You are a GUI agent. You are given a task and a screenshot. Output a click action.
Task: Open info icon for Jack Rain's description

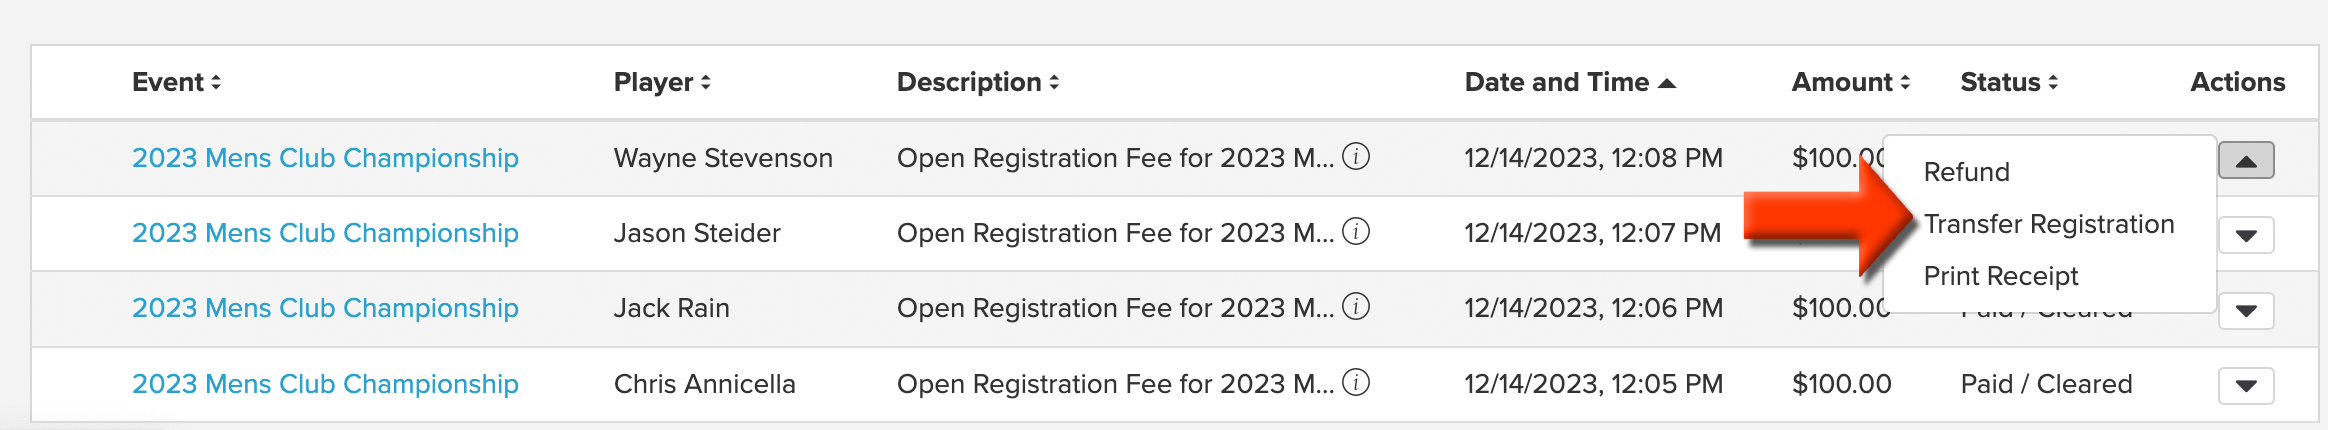point(1356,306)
